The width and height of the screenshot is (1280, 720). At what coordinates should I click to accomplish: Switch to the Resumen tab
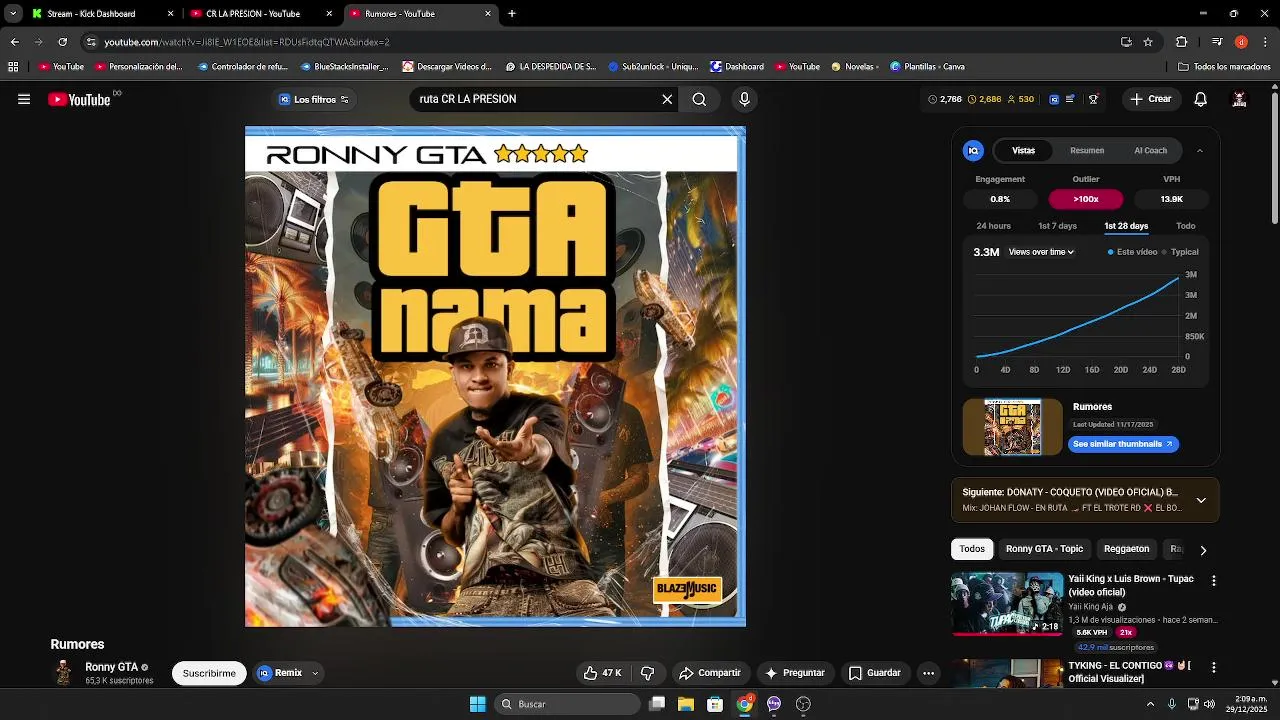1087,150
